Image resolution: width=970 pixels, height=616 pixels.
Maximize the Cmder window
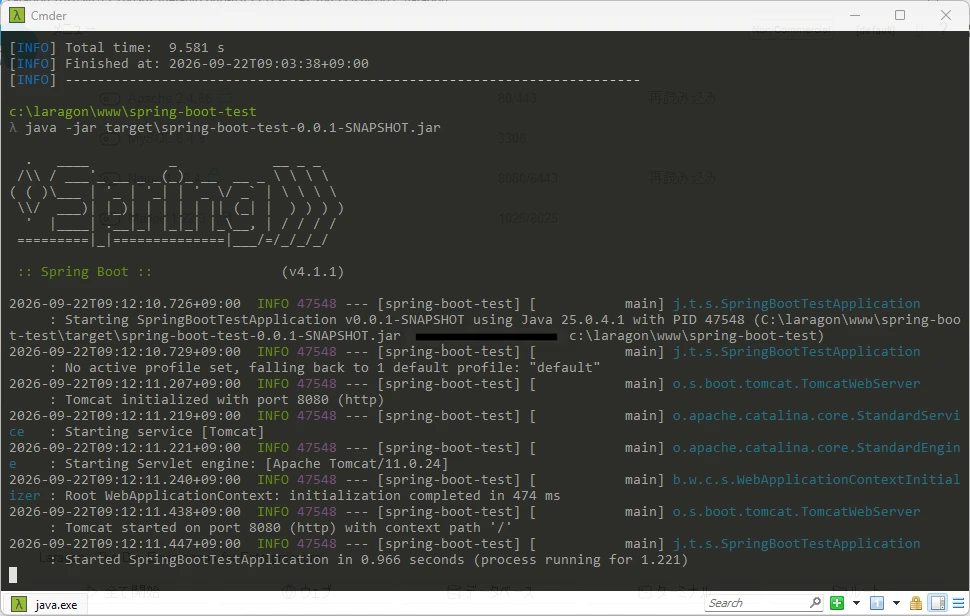(x=900, y=15)
